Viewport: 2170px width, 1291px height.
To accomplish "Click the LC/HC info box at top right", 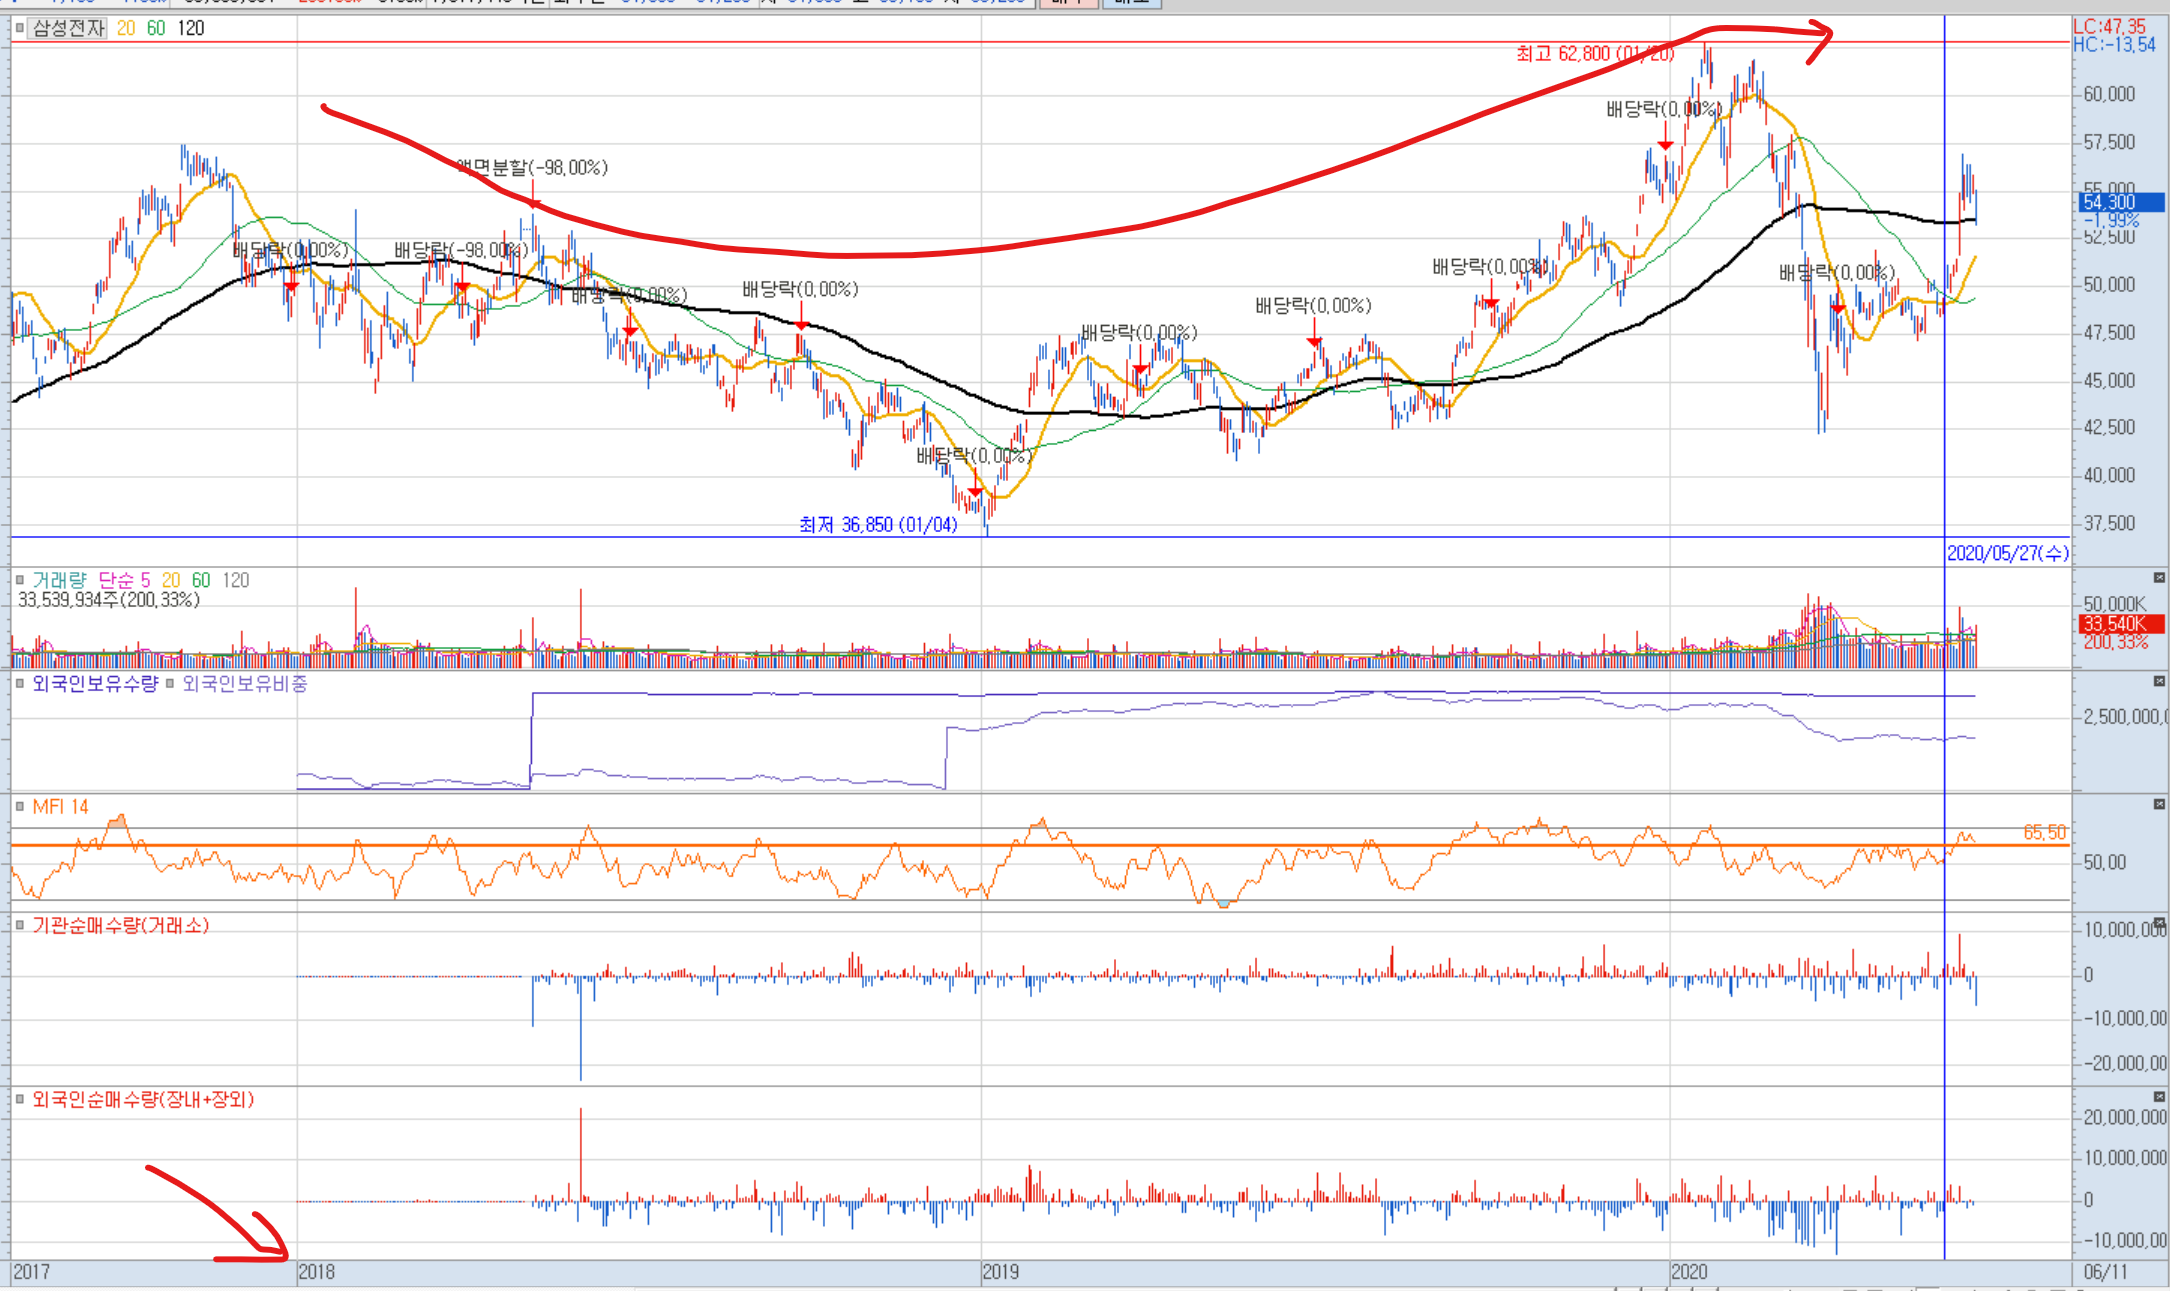I will (2114, 36).
